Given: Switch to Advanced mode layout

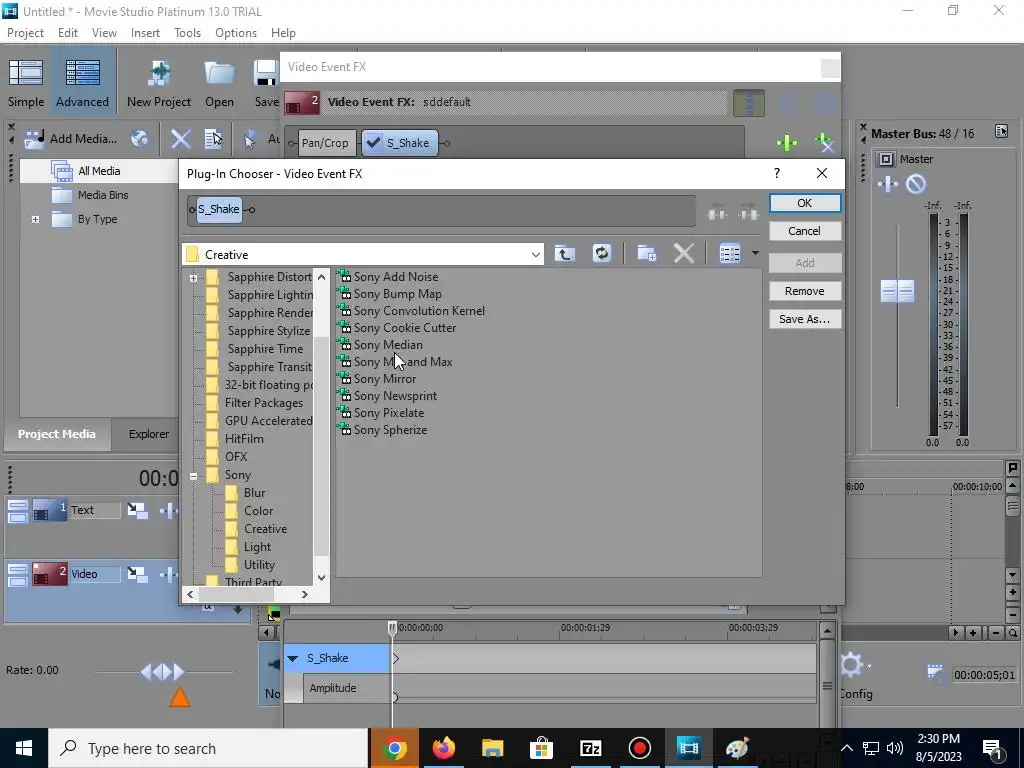Looking at the screenshot, I should click(x=82, y=83).
